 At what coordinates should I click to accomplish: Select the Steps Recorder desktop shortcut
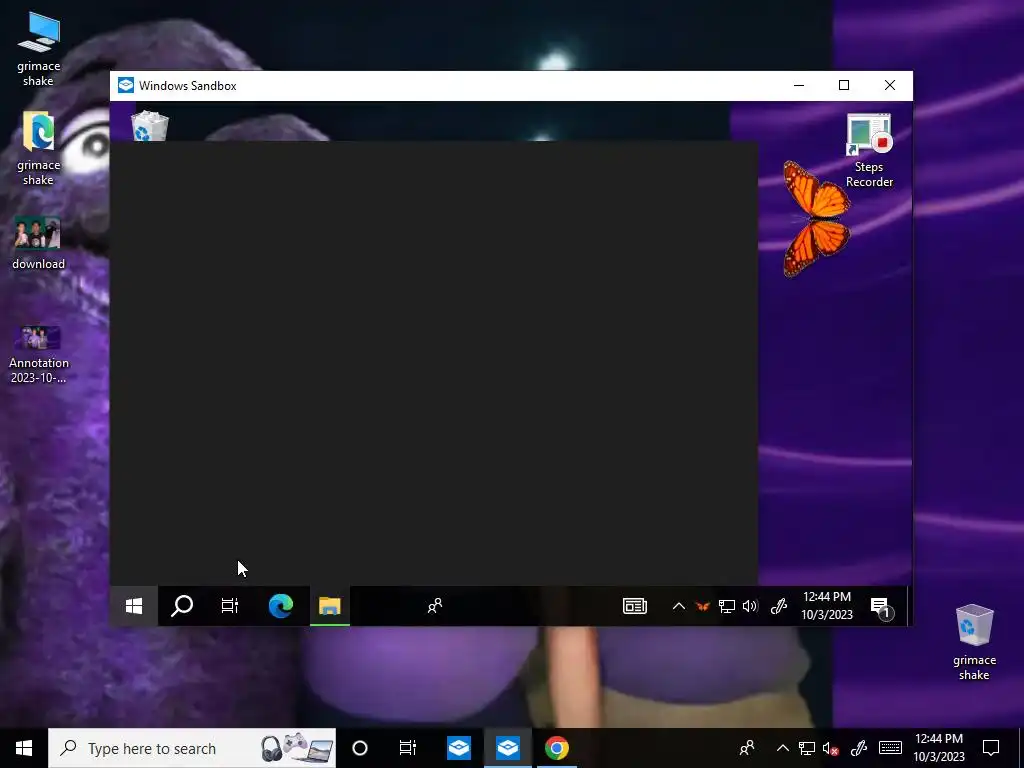coord(869,150)
